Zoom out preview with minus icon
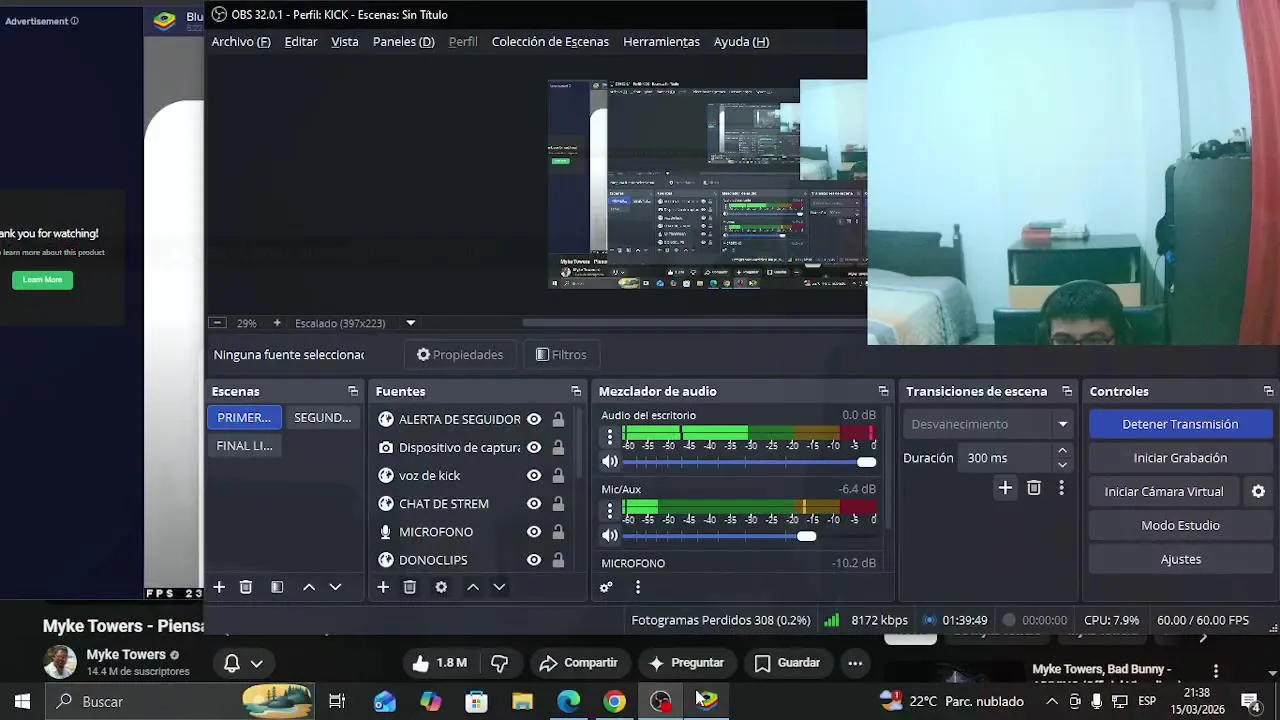Viewport: 1280px width, 720px height. point(217,323)
